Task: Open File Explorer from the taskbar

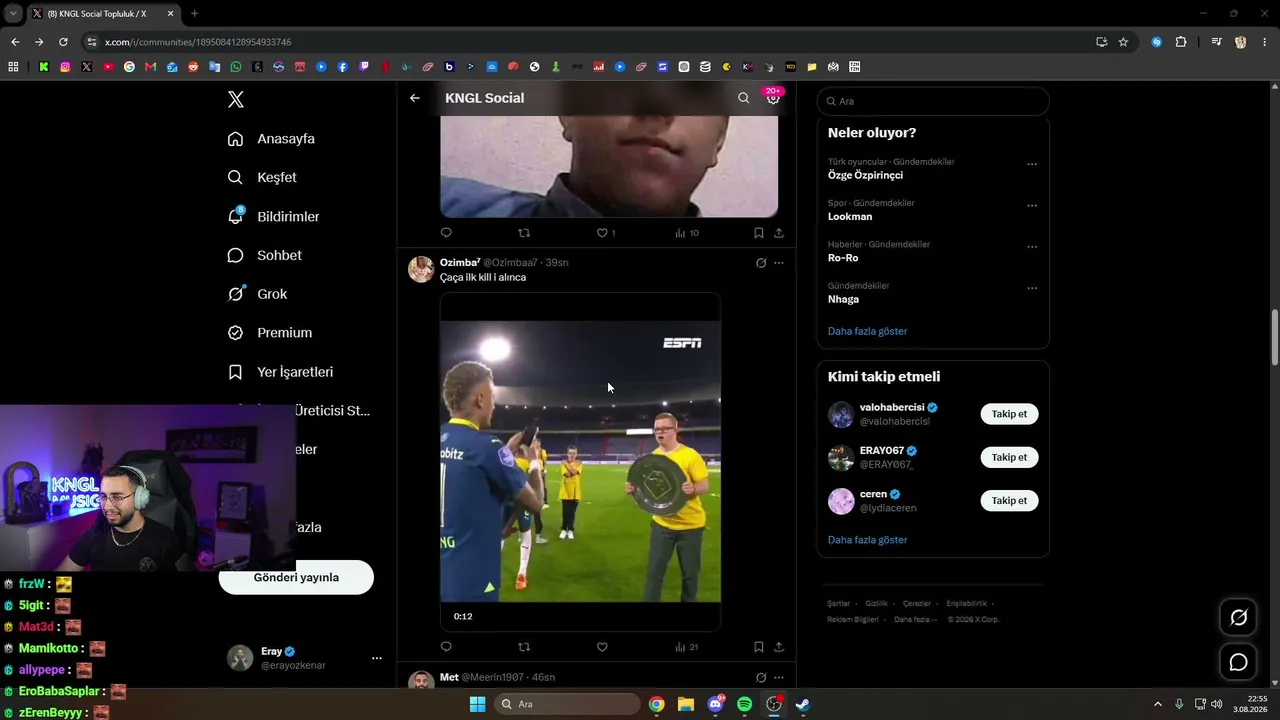Action: (x=686, y=704)
